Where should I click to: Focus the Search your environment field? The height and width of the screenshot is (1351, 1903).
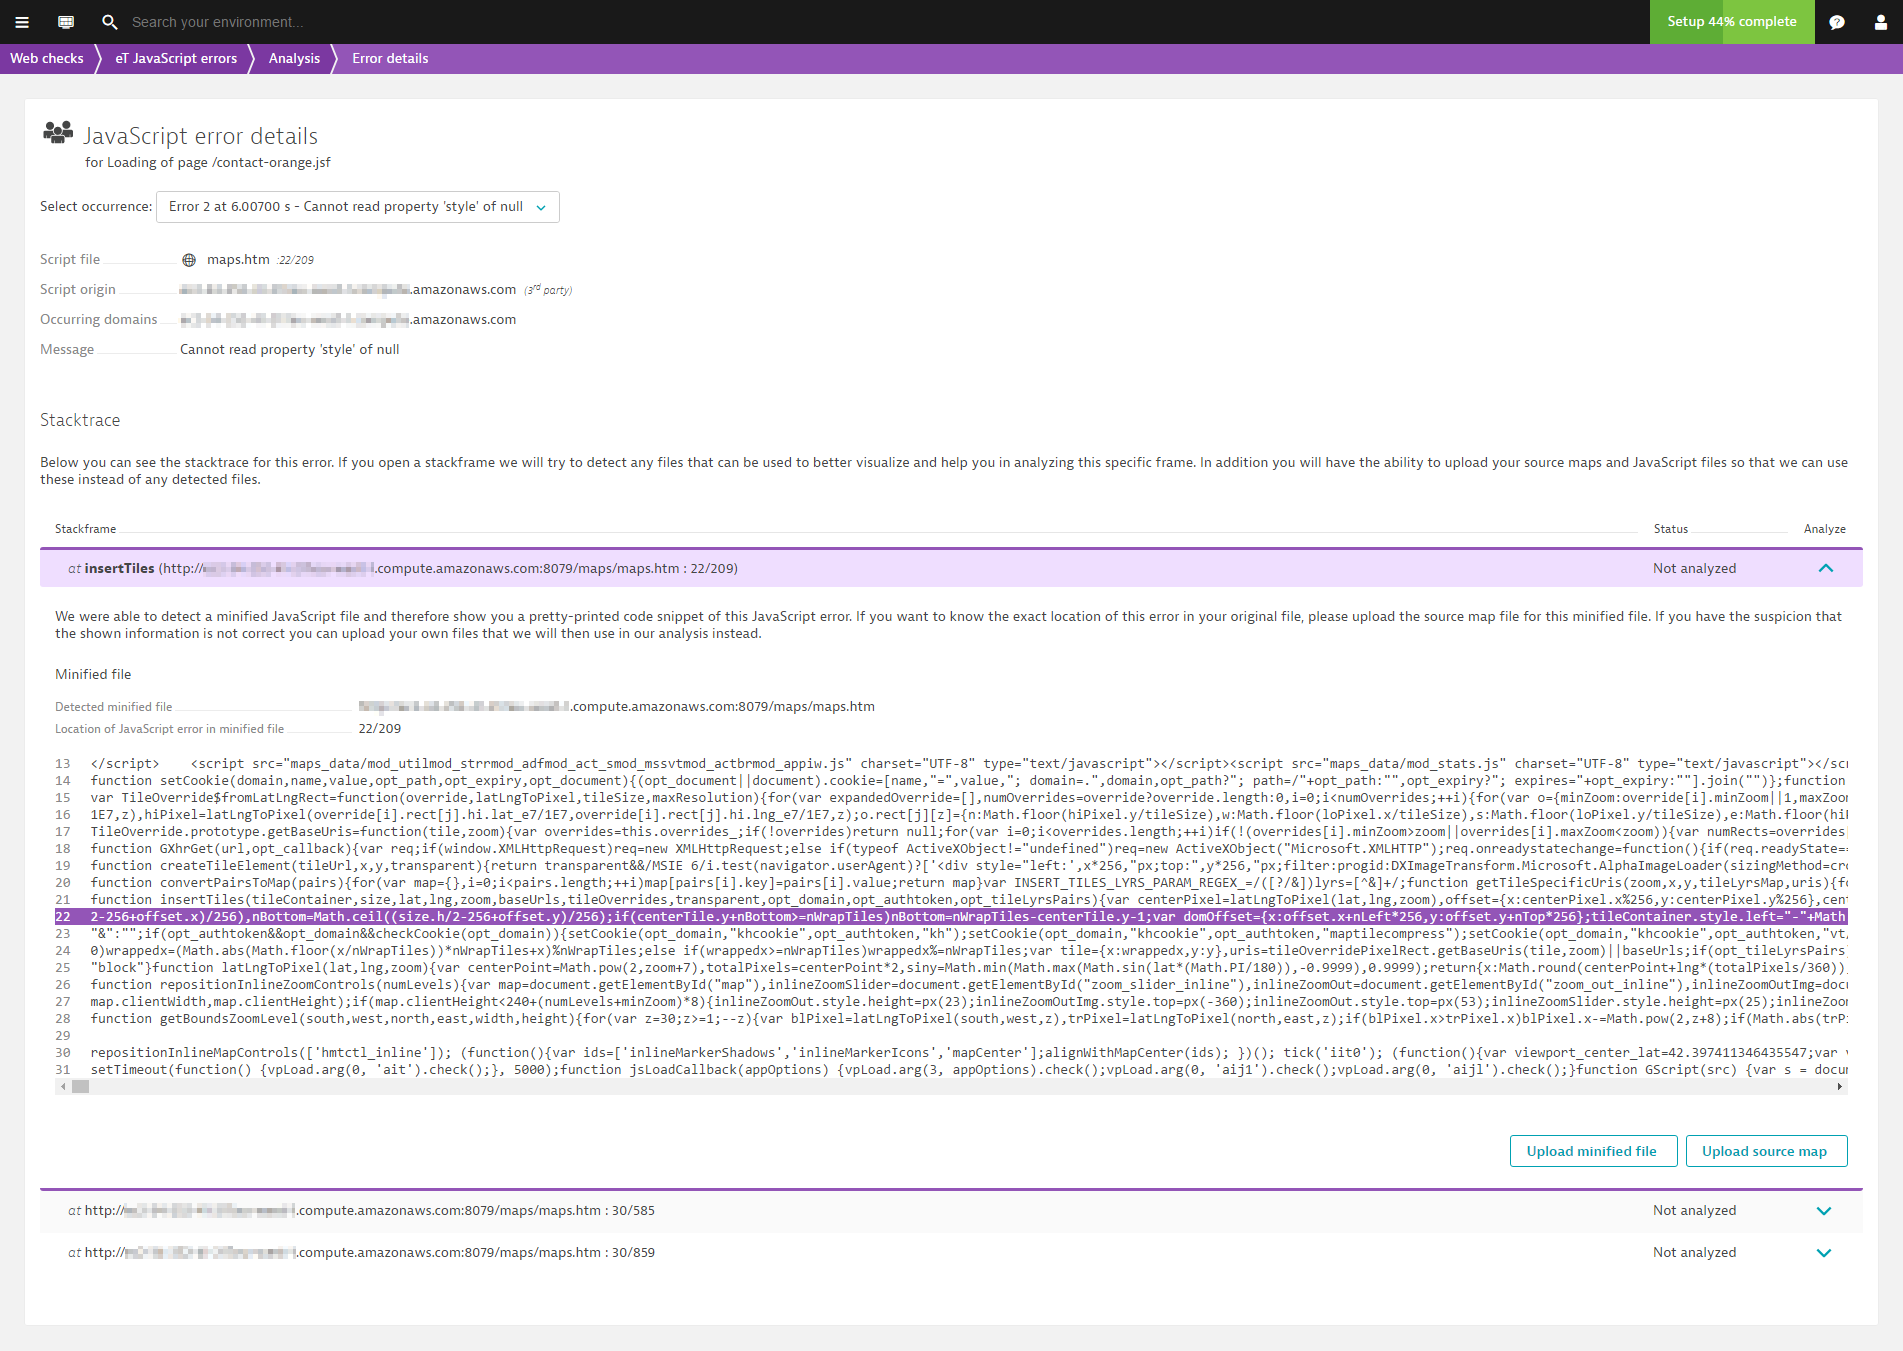pos(218,22)
